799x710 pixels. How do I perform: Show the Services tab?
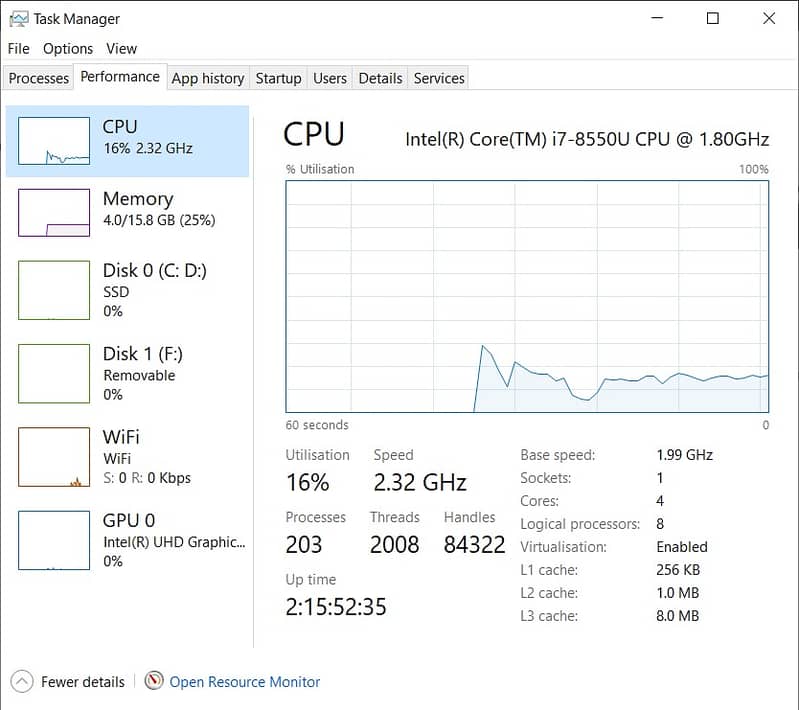(439, 78)
